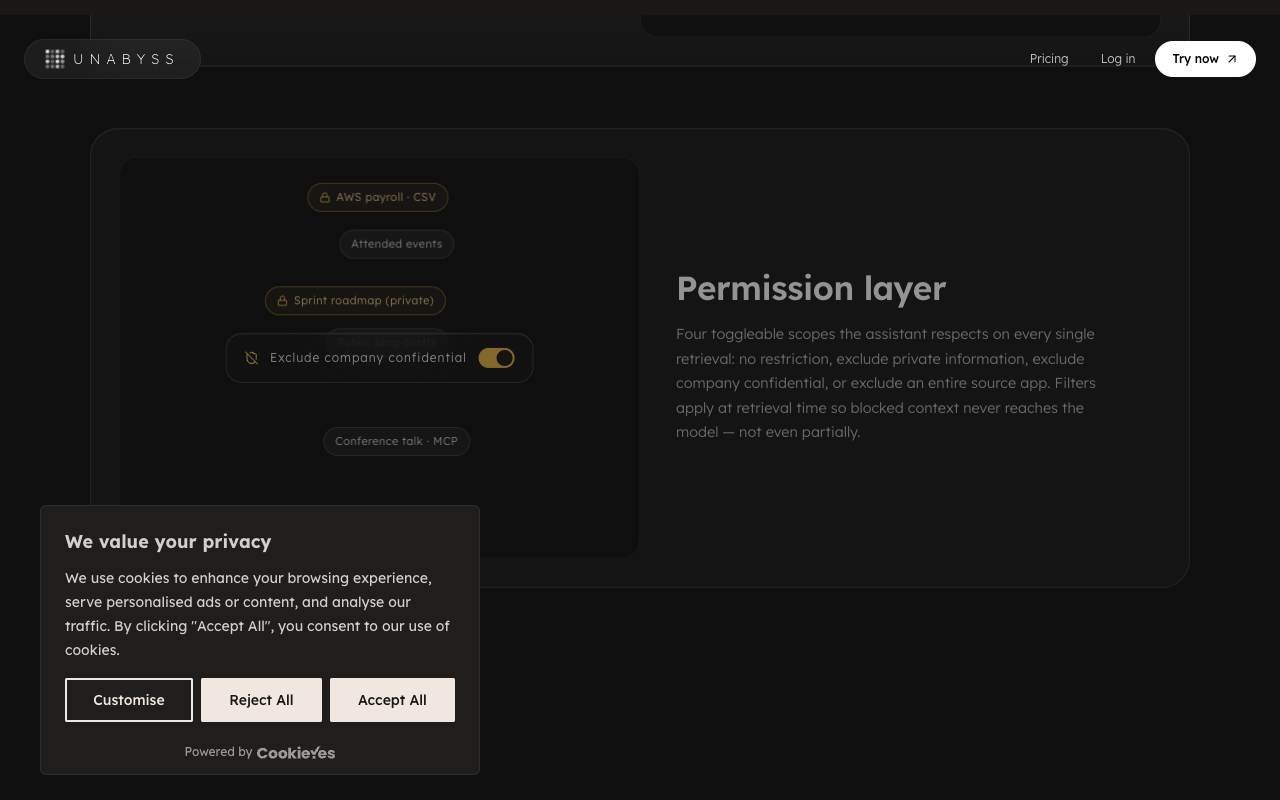Click the UNABYSS wordmark link

(124, 59)
